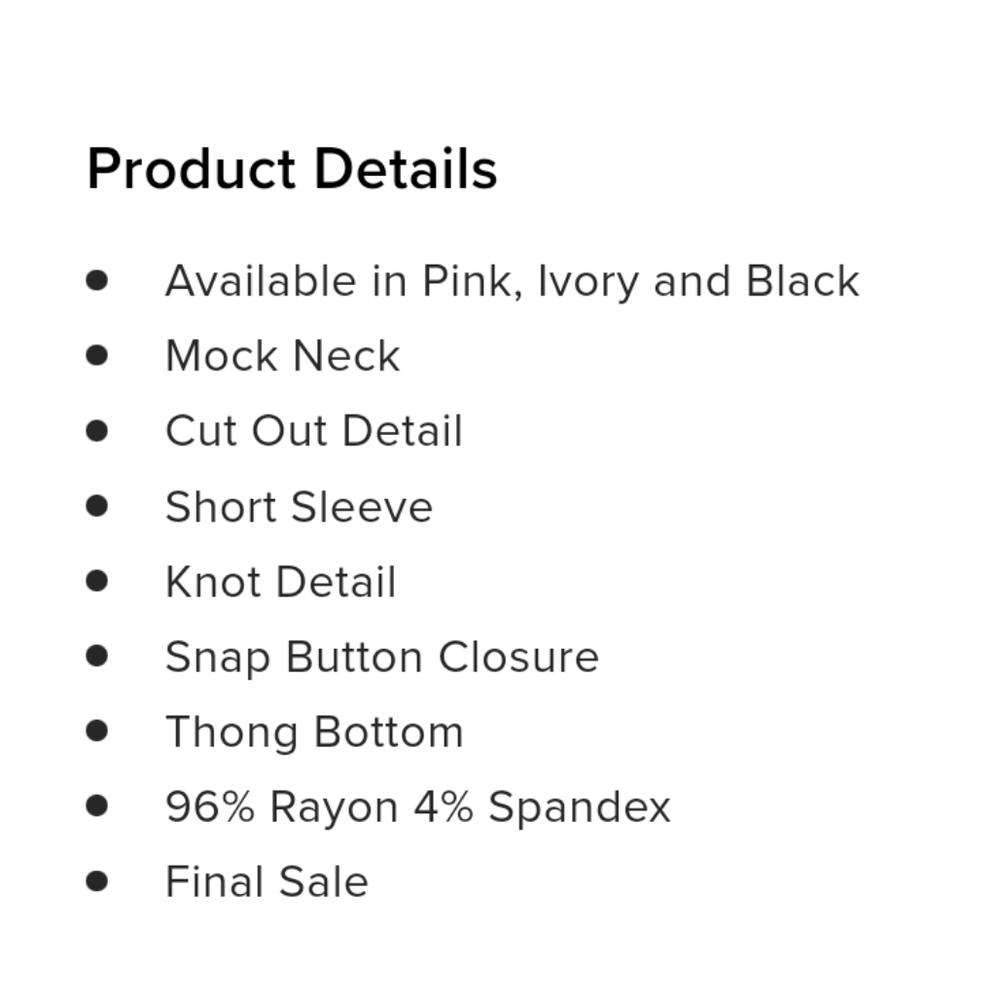Click the Product Details heading
996x1000 pixels.
[x=292, y=169]
